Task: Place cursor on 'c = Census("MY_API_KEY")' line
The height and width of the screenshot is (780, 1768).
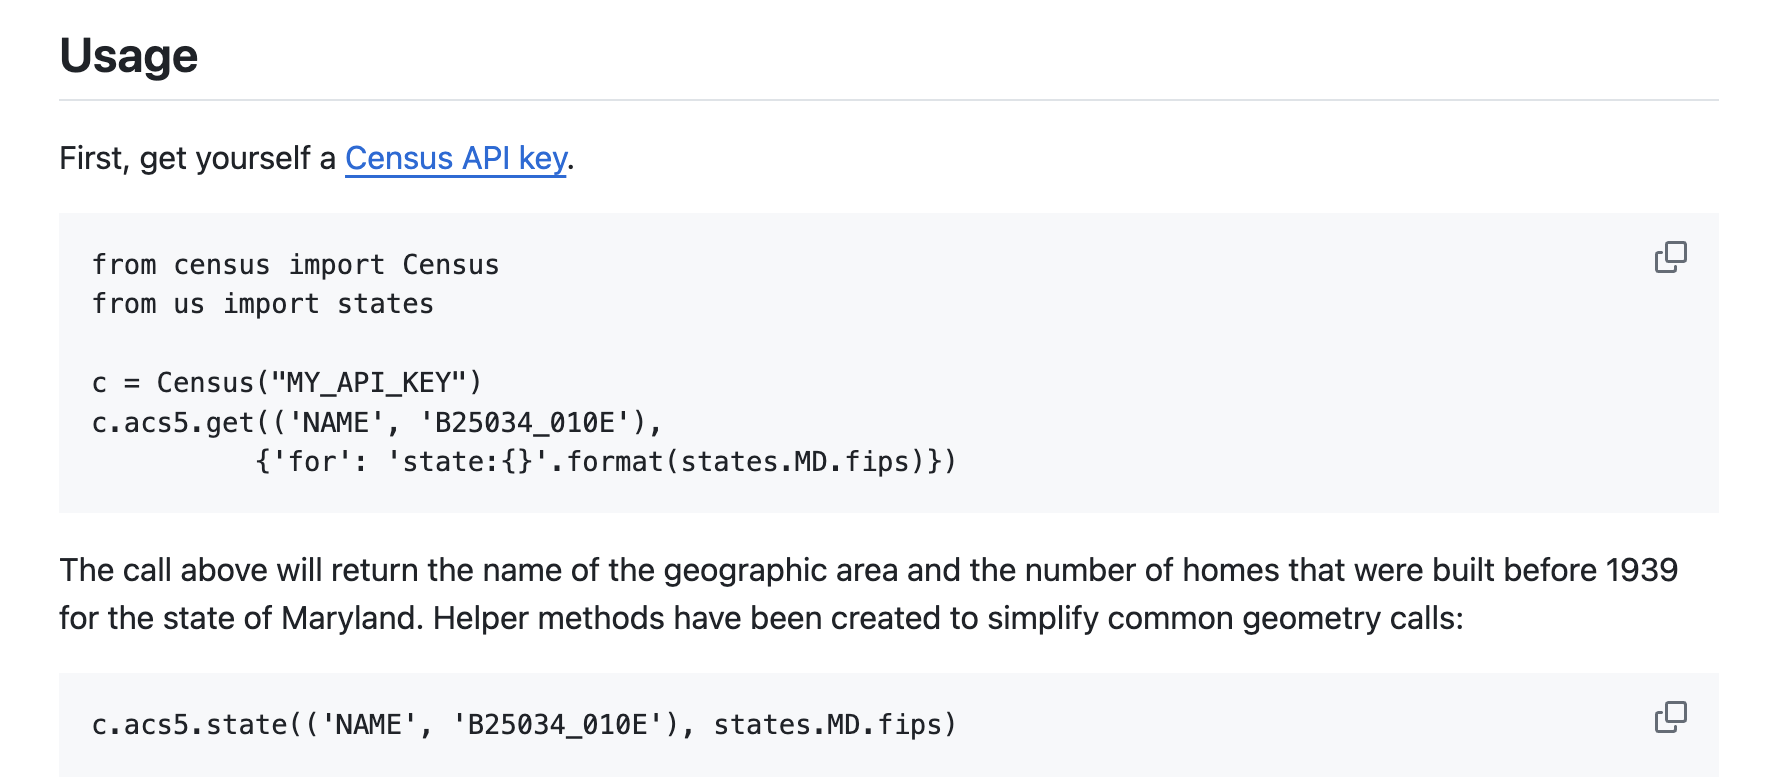Action: tap(287, 383)
